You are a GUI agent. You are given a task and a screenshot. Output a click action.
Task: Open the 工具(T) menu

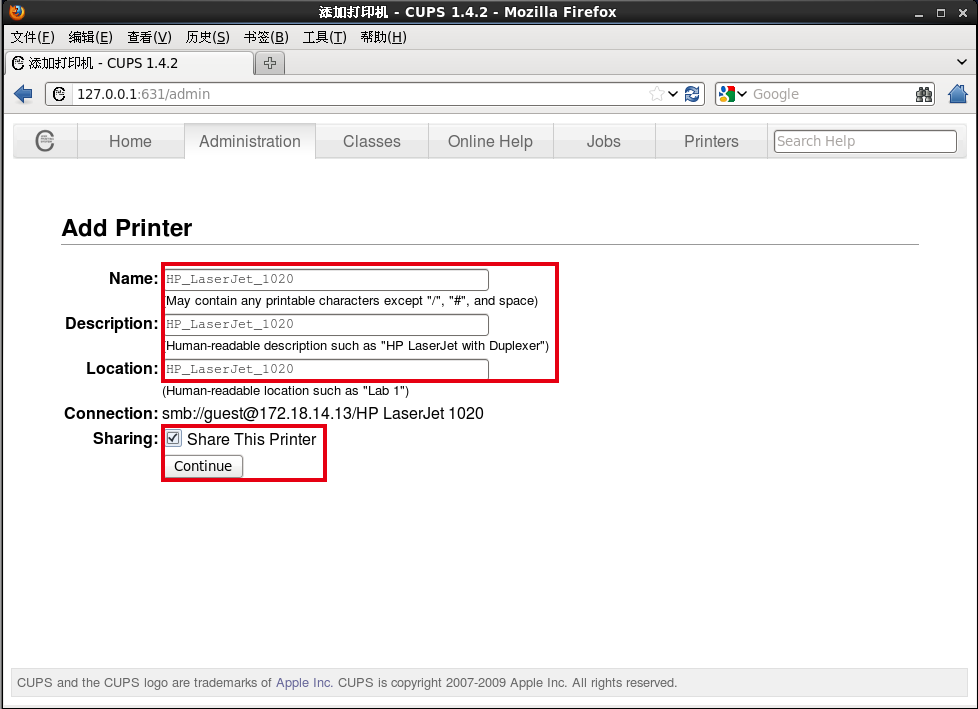pos(324,37)
